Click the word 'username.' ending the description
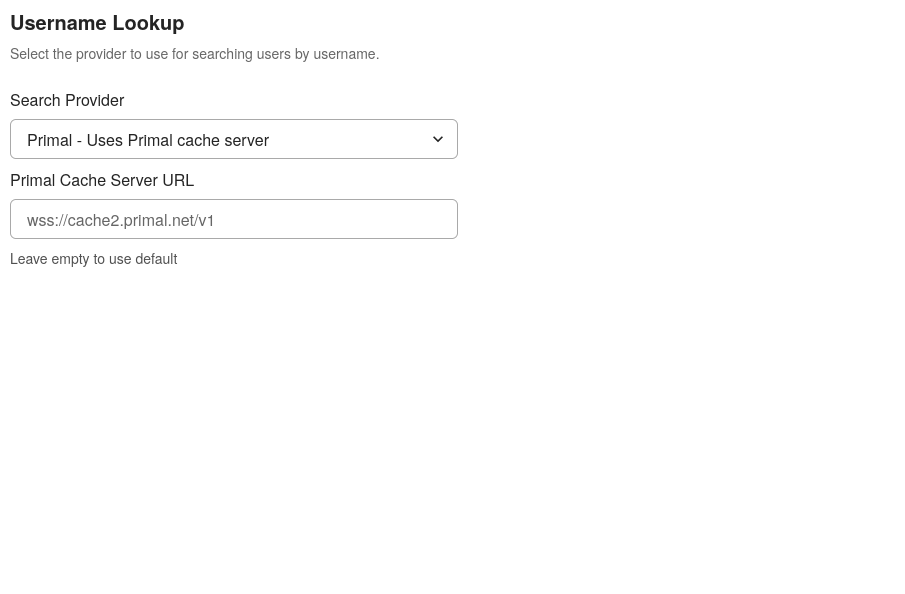Viewport: 905px width, 594px height. [x=346, y=54]
